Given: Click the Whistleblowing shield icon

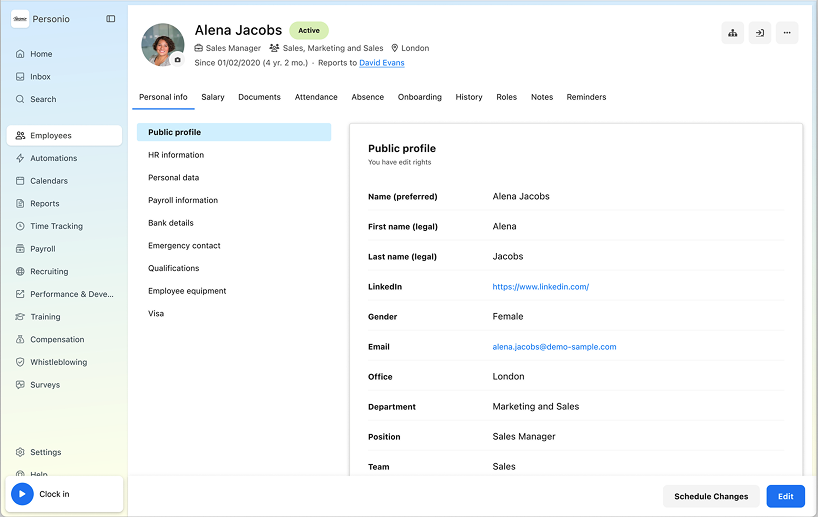Looking at the screenshot, I should point(20,362).
